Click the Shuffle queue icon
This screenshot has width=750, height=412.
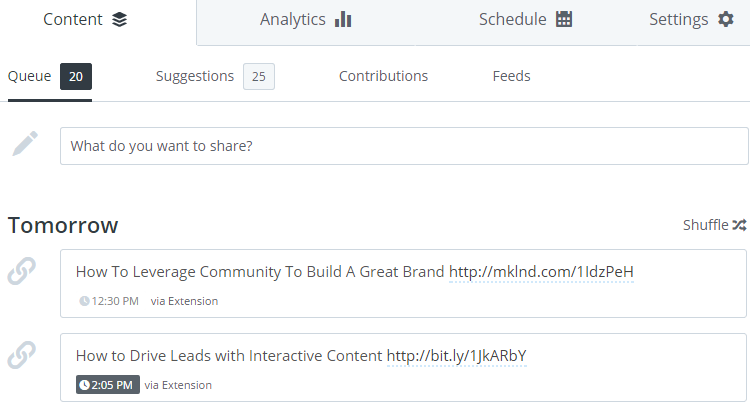click(x=739, y=225)
